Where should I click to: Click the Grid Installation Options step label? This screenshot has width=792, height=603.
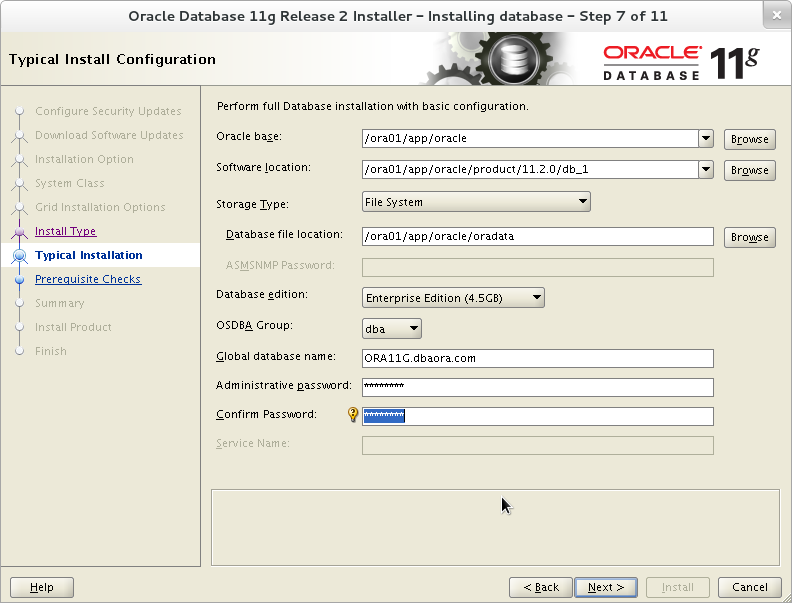(x=100, y=207)
